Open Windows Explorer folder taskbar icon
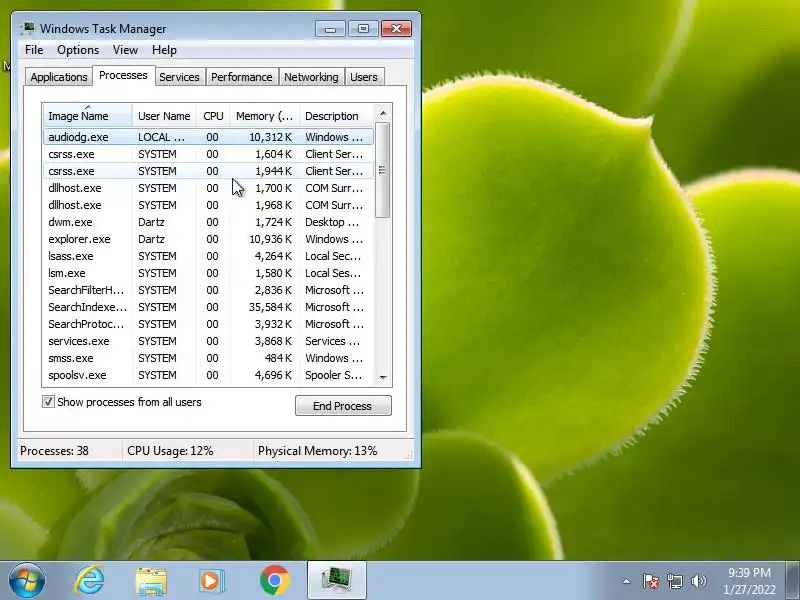Image resolution: width=800 pixels, height=600 pixels. [x=151, y=581]
